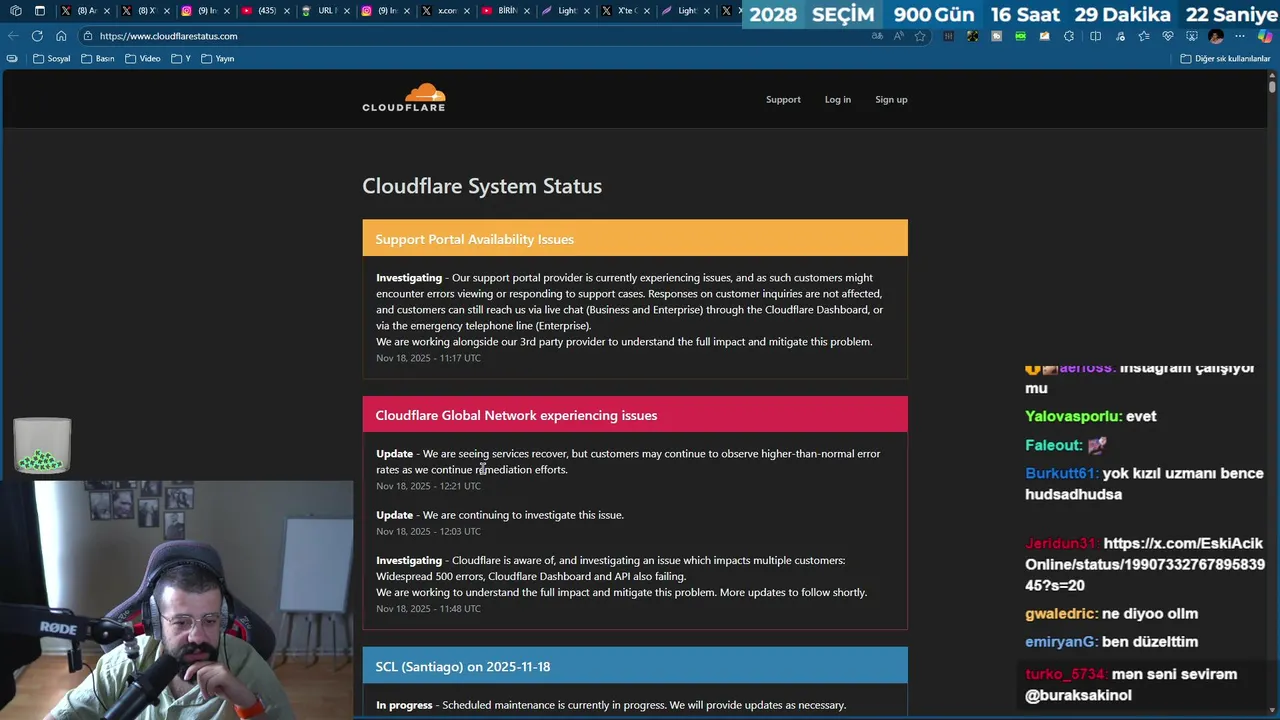Screen dimensions: 1280x720
Task: Click the green KK extension icon
Action: point(1020,36)
